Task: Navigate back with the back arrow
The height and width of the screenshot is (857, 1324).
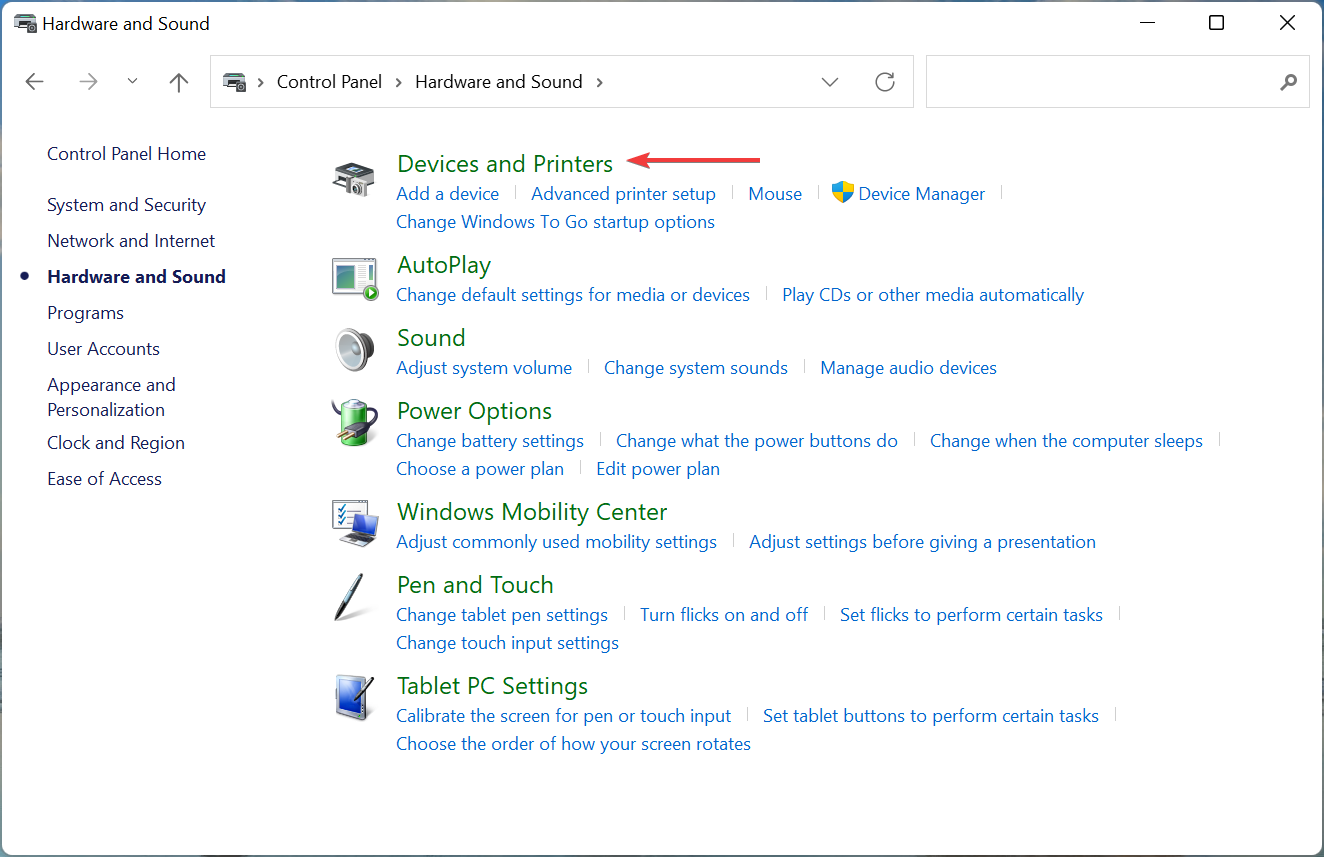Action: [35, 82]
